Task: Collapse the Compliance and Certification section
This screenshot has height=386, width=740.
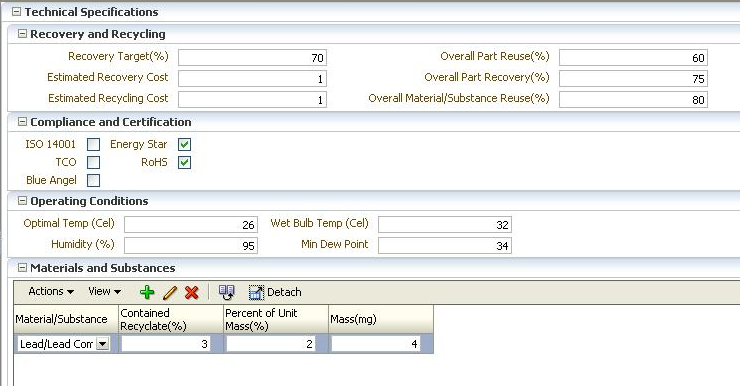Action: [22, 122]
